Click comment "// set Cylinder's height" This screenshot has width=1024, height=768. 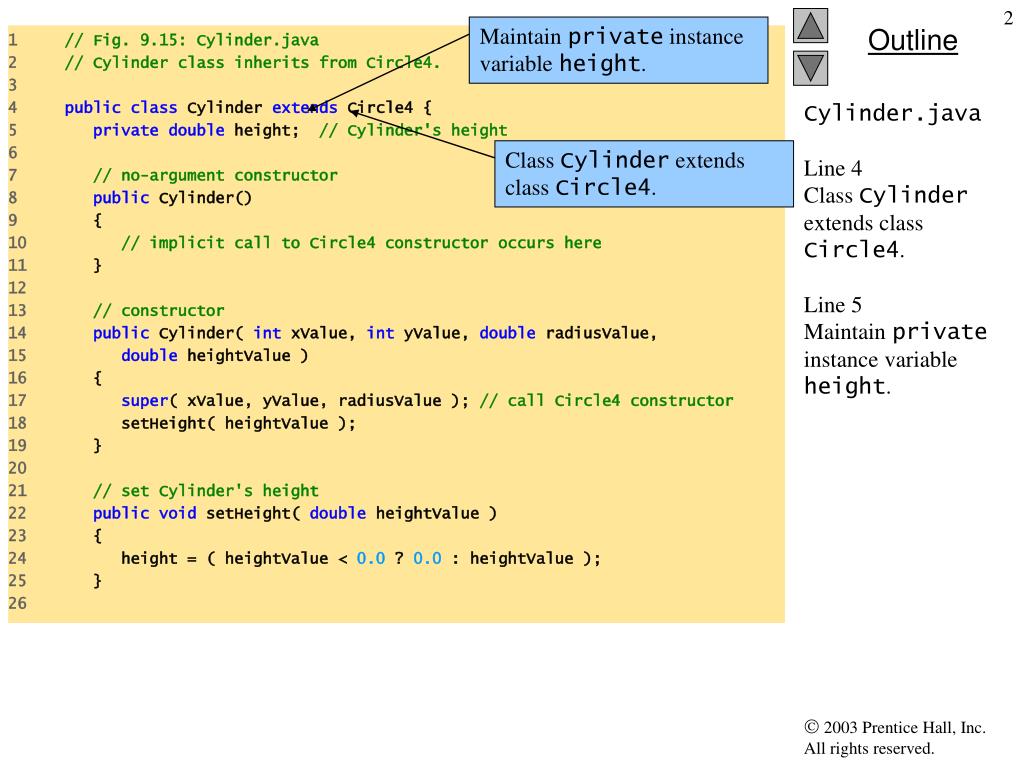click(x=206, y=490)
